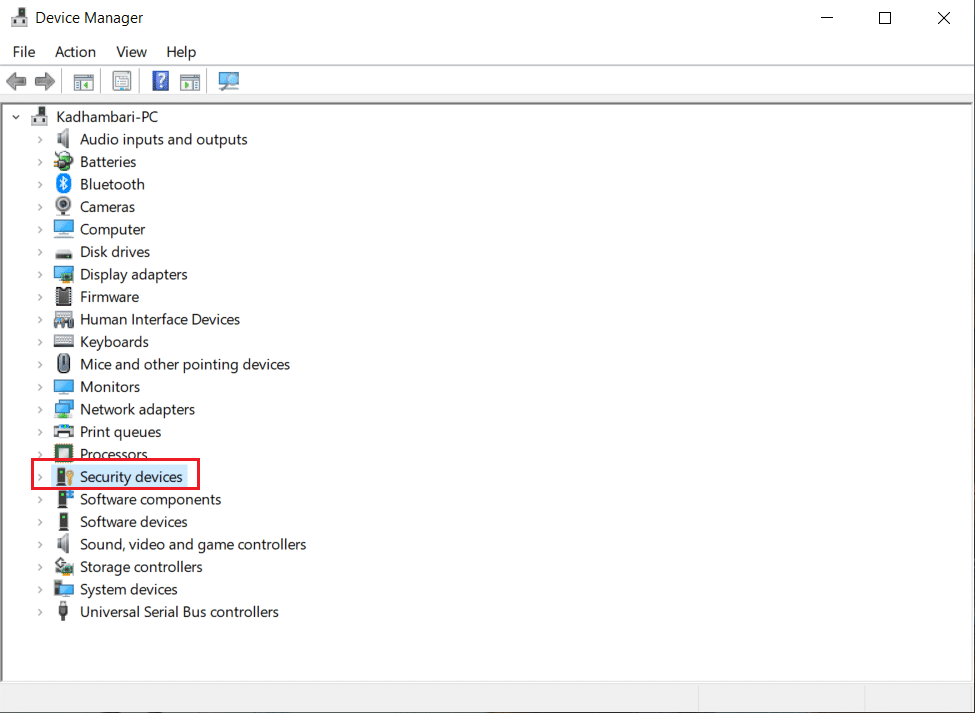
Task: Click the Cameras webcam icon
Action: point(63,206)
